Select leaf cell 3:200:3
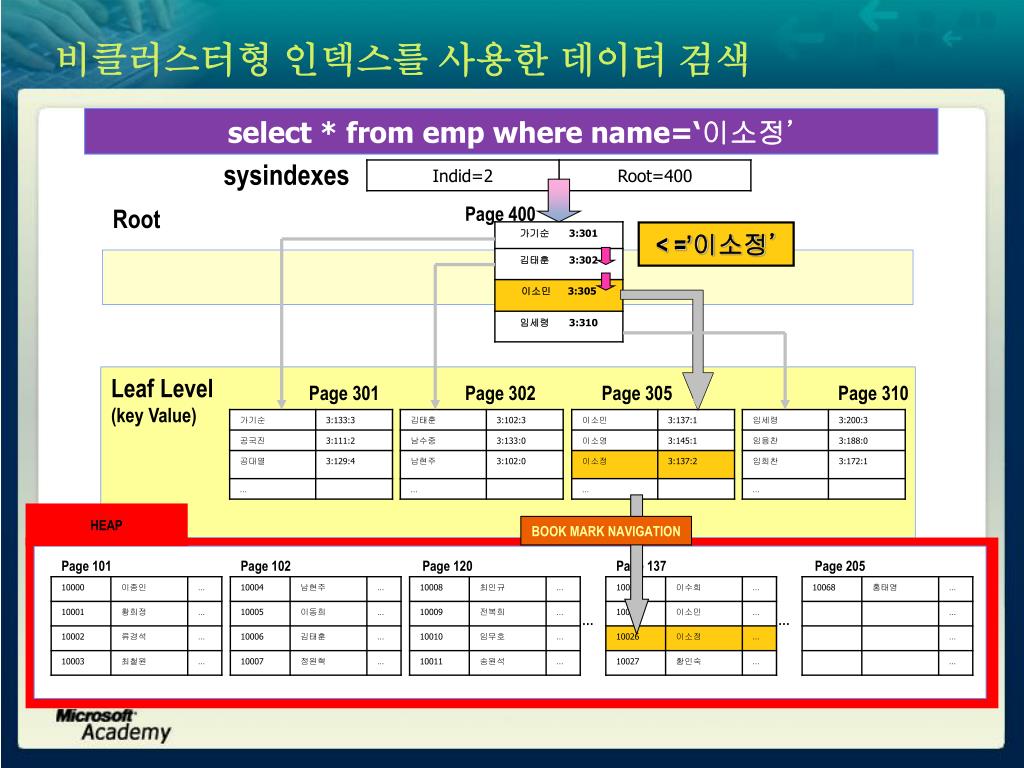1024x768 pixels. tap(866, 420)
